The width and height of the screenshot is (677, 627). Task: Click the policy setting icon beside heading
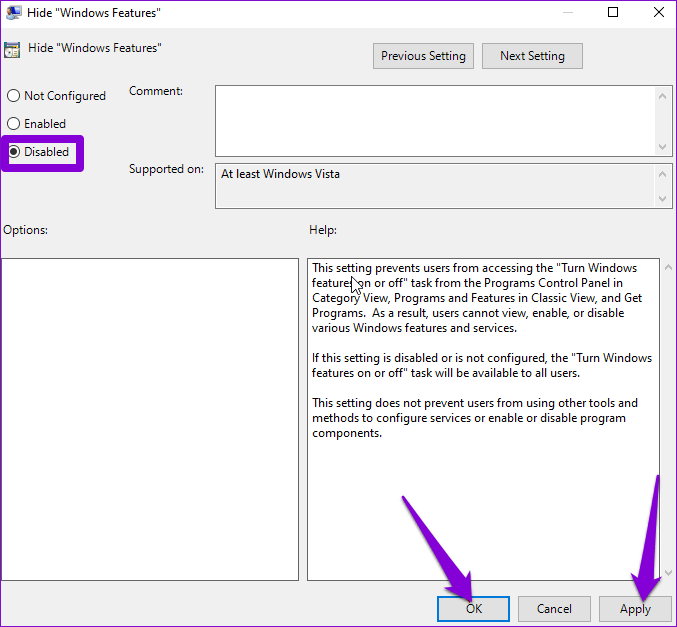pyautogui.click(x=12, y=50)
